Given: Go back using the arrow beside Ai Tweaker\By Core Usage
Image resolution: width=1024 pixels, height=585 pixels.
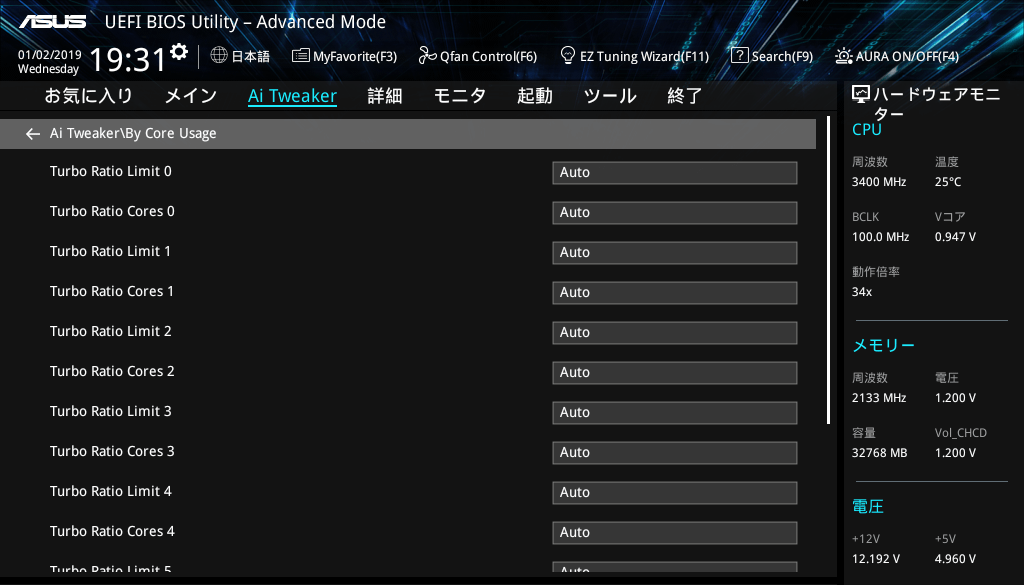Looking at the screenshot, I should 33,134.
